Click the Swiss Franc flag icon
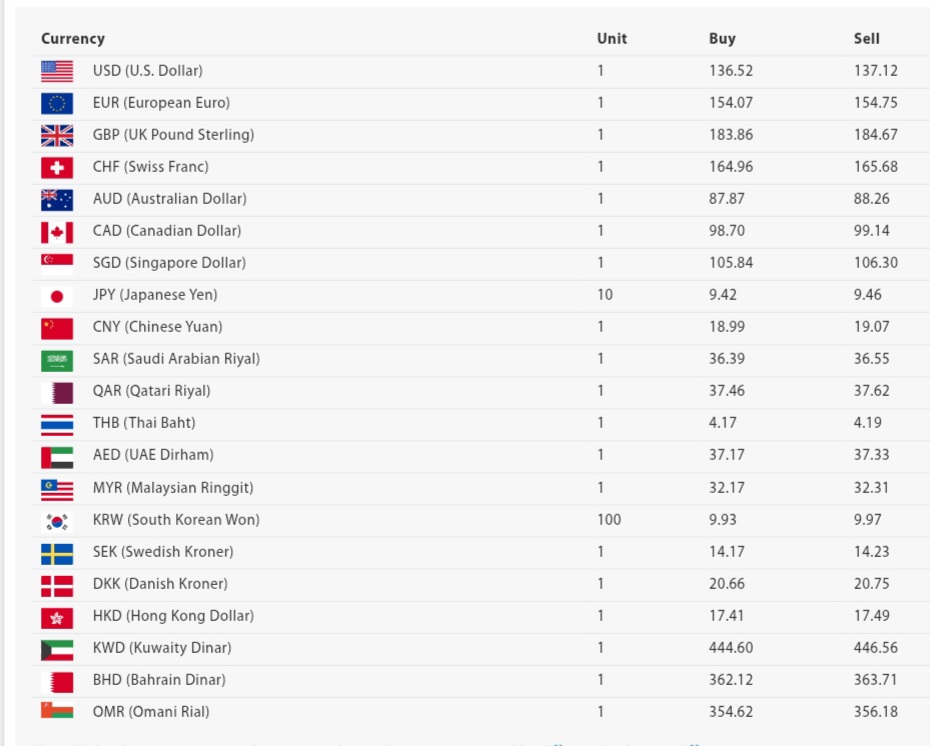Viewport: 930px width, 746px height. pyautogui.click(x=57, y=167)
